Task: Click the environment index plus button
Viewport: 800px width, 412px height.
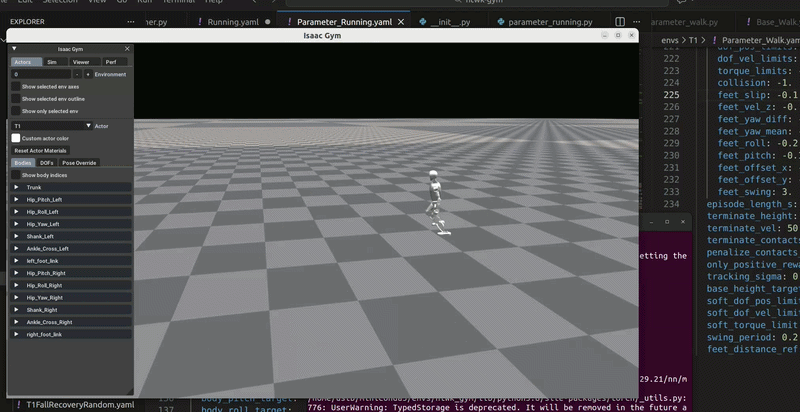Action: click(x=87, y=74)
